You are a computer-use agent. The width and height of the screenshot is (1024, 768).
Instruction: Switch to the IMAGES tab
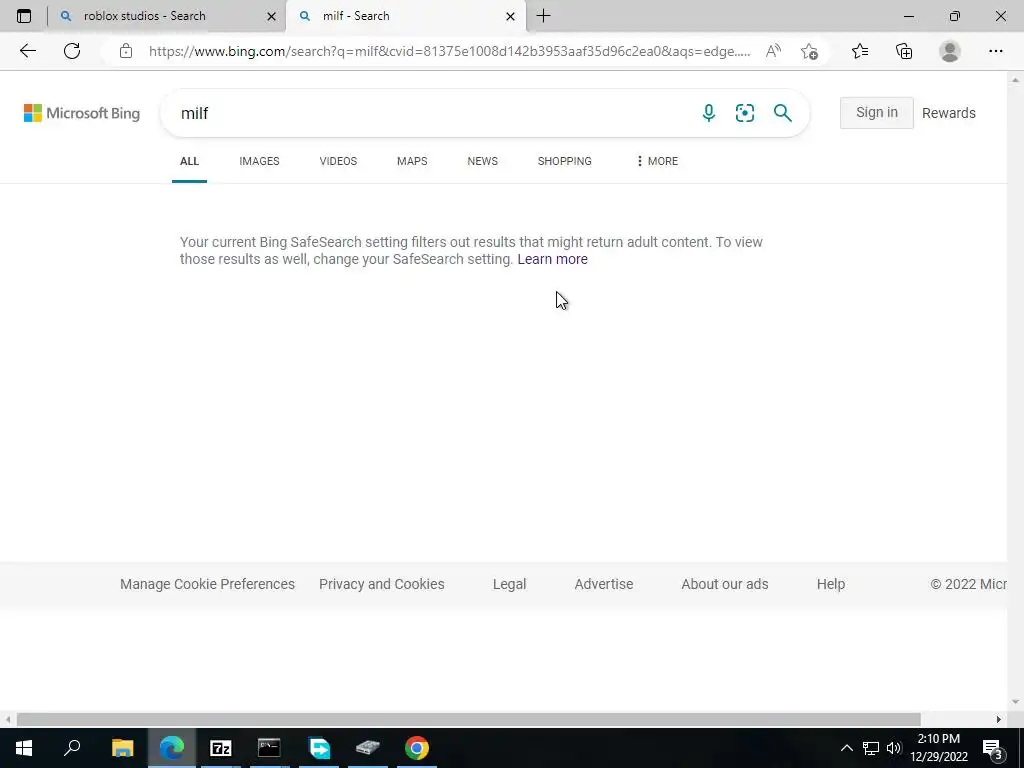click(259, 161)
